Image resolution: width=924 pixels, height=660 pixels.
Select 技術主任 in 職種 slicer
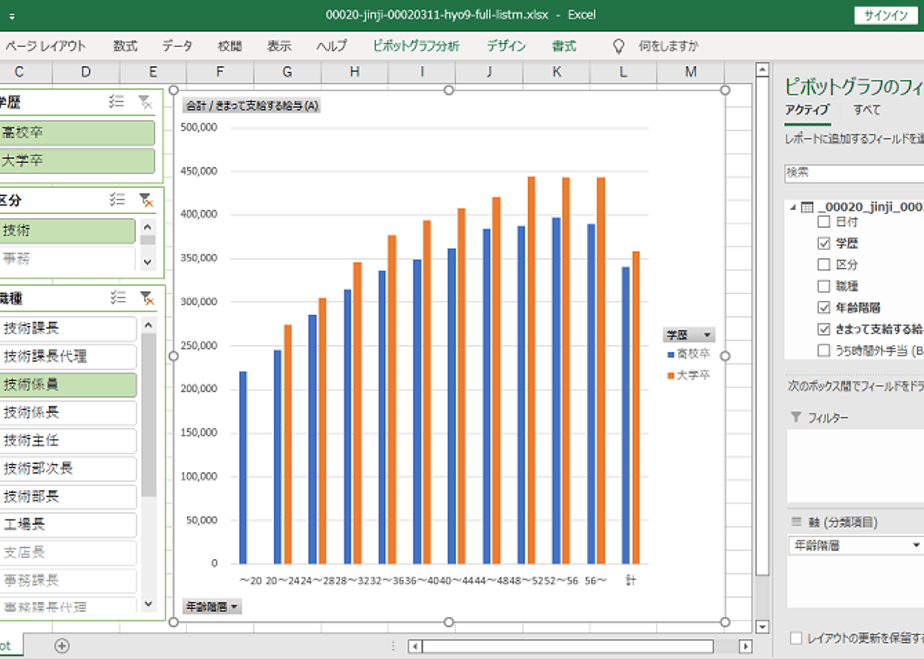(68, 441)
